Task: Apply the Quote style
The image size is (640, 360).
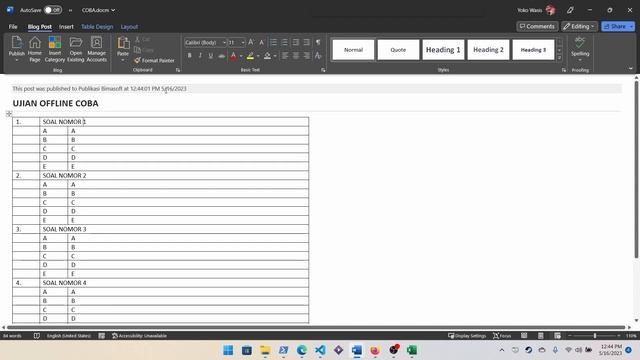Action: [398, 50]
